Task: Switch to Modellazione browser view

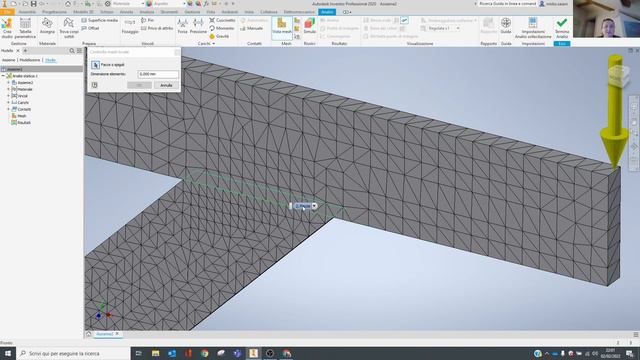Action: (30, 60)
